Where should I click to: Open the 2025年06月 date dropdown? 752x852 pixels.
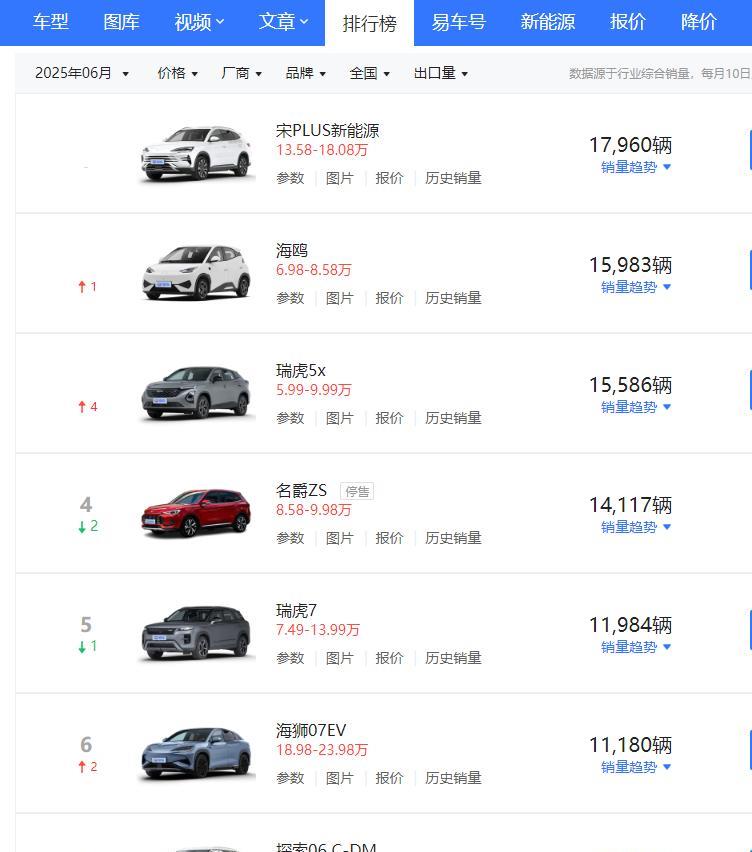coord(82,73)
